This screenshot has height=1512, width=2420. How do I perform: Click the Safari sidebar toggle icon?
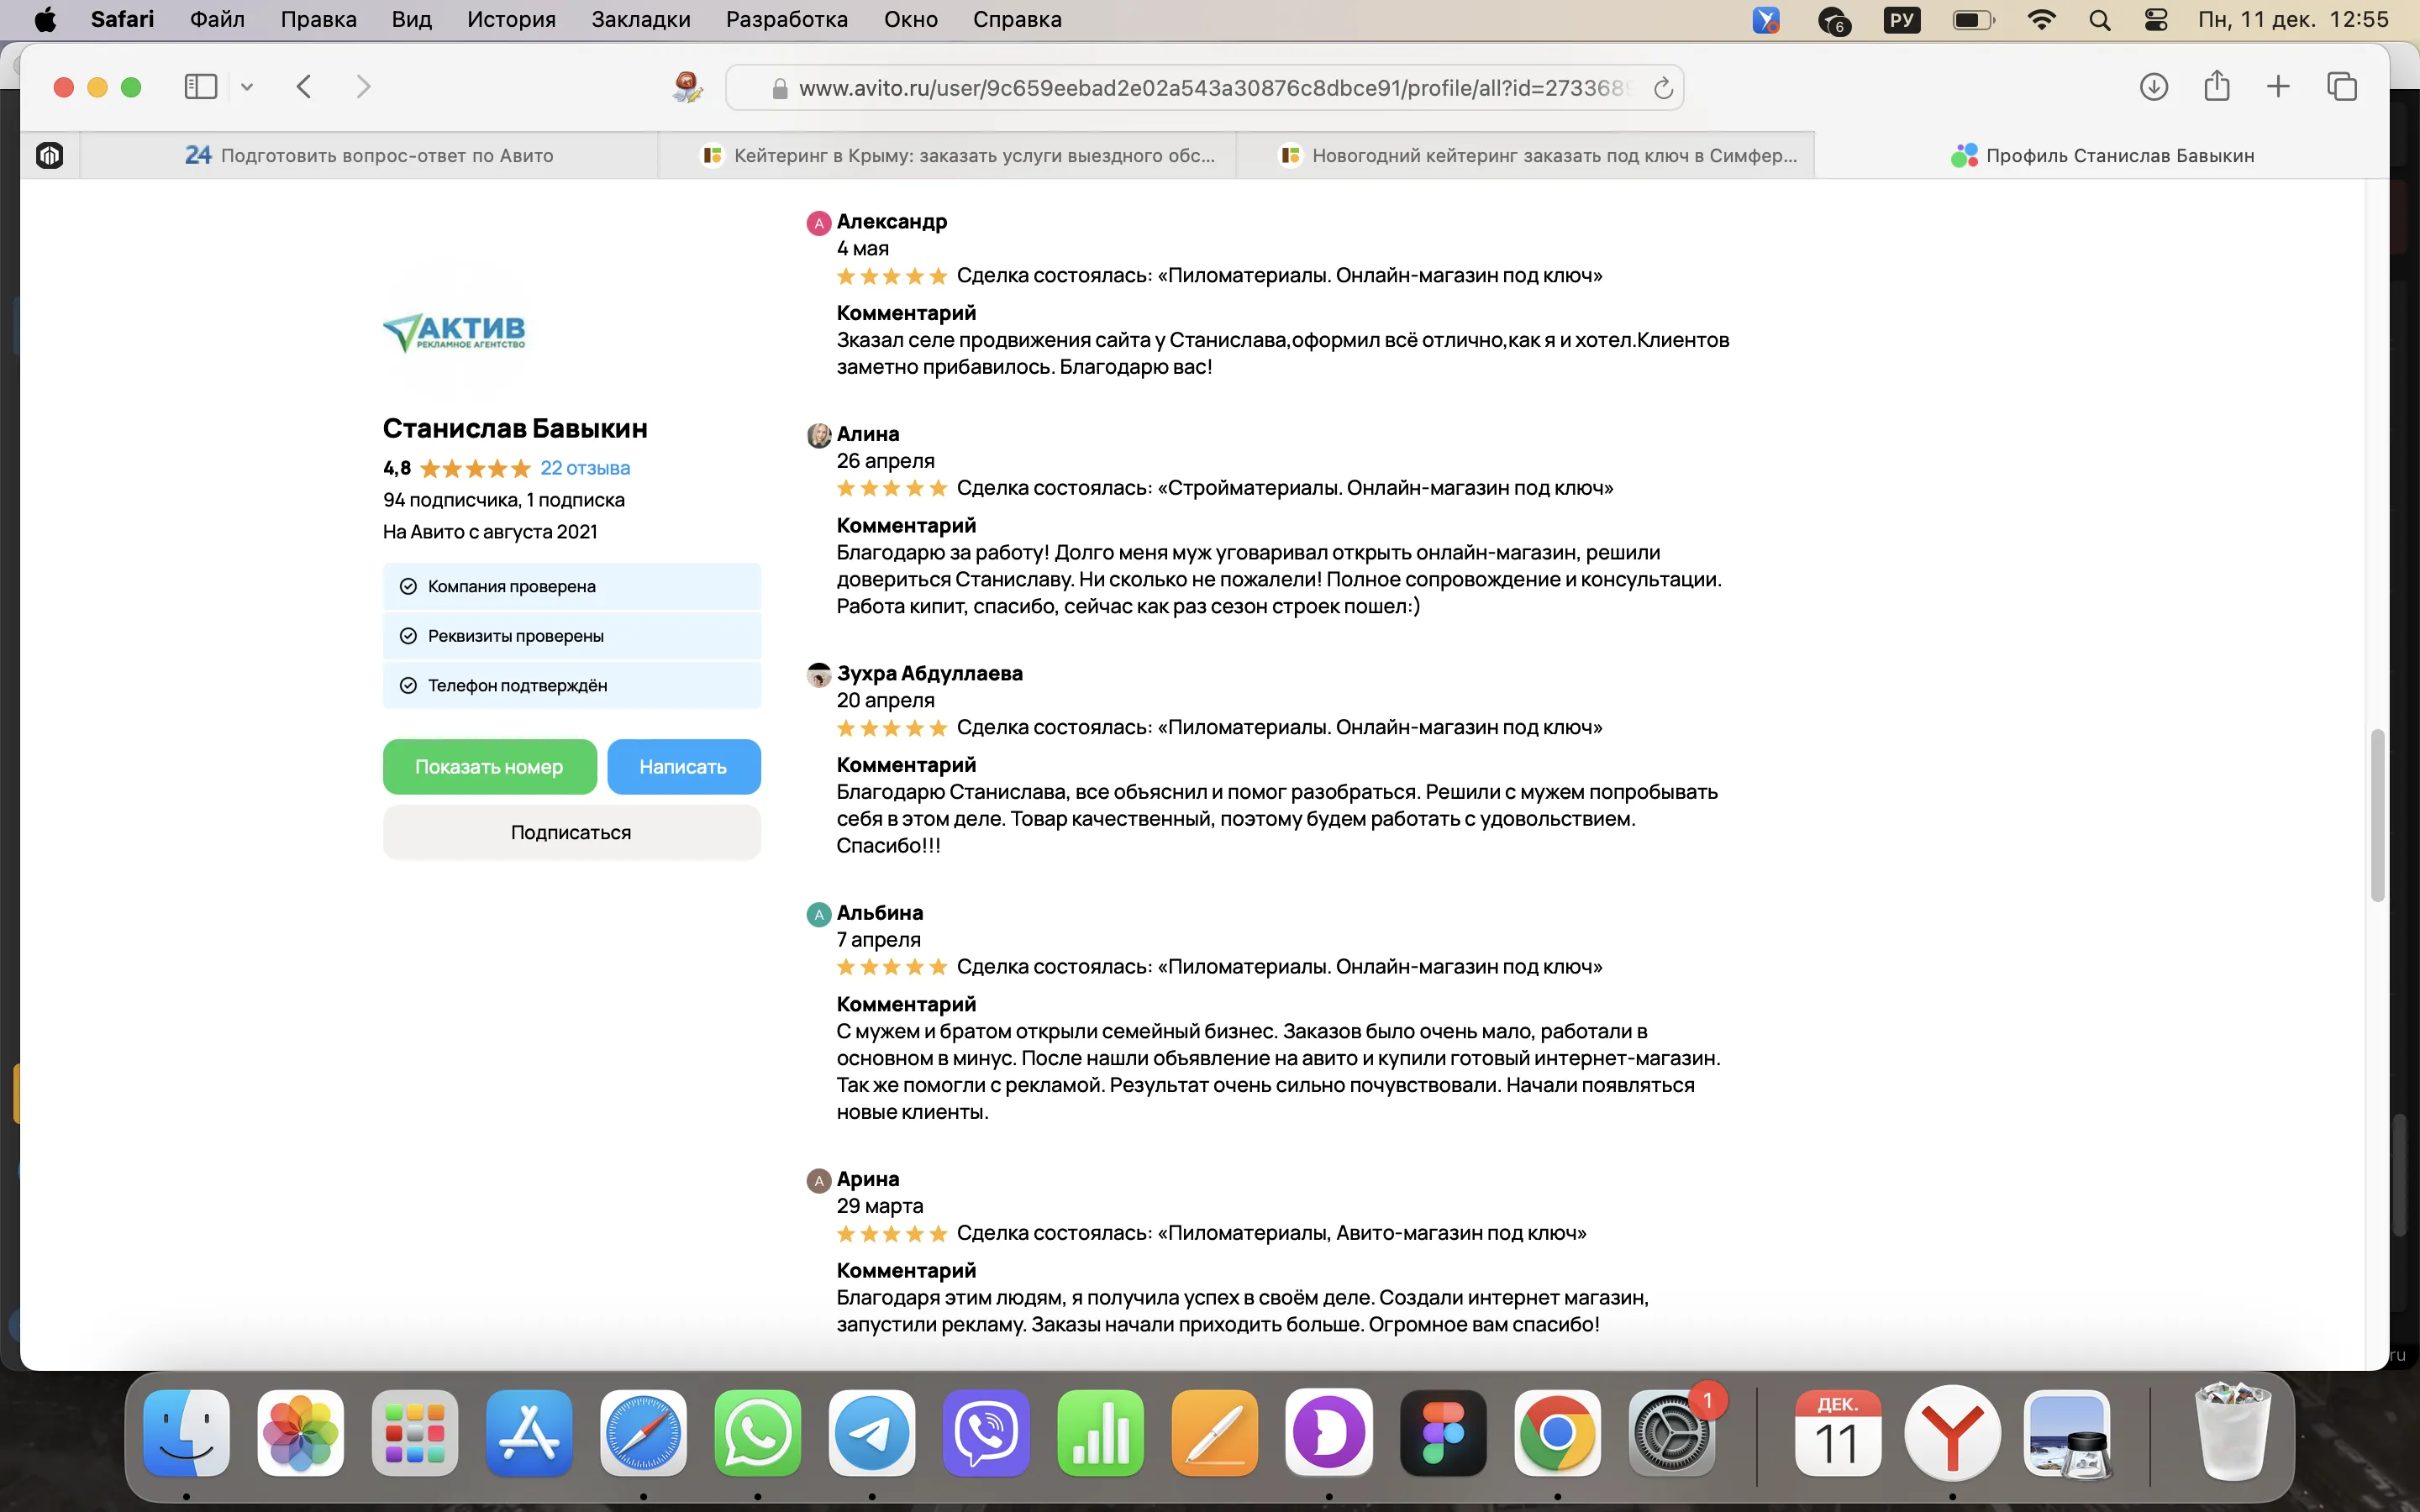tap(200, 87)
